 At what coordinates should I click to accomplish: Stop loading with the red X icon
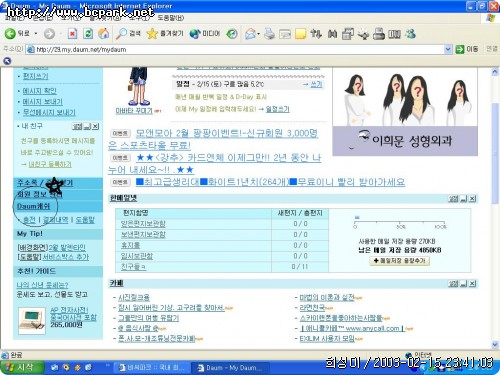pyautogui.click(x=72, y=33)
